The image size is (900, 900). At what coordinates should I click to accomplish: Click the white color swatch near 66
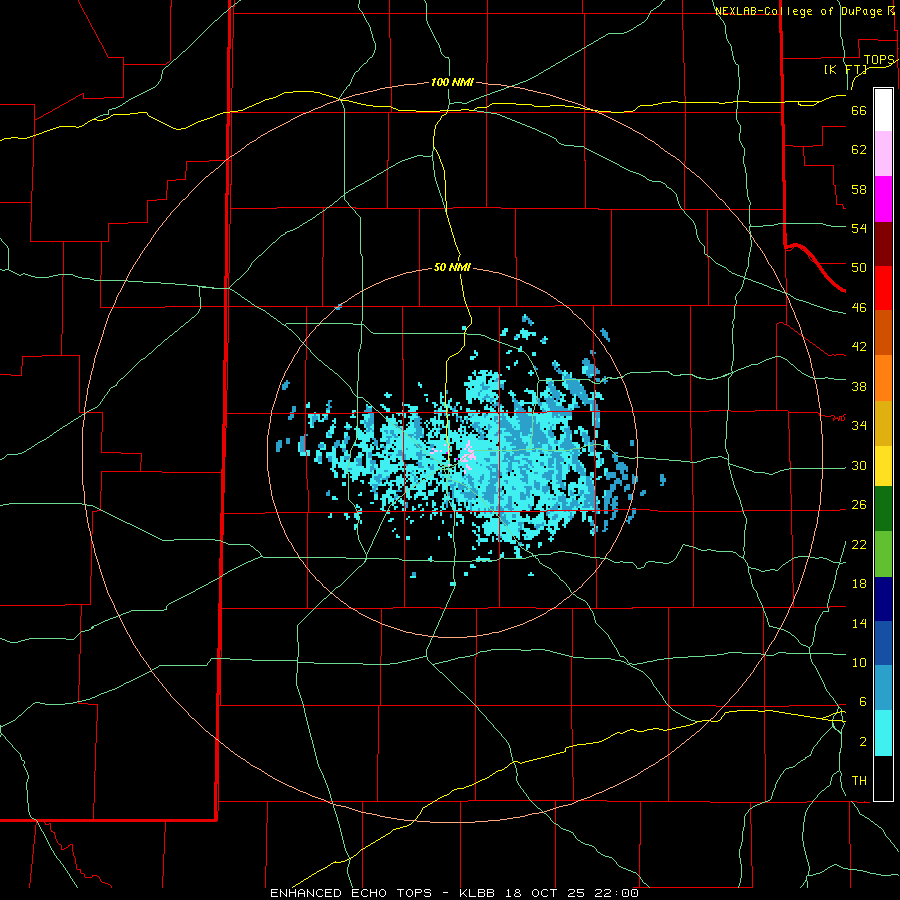point(883,110)
